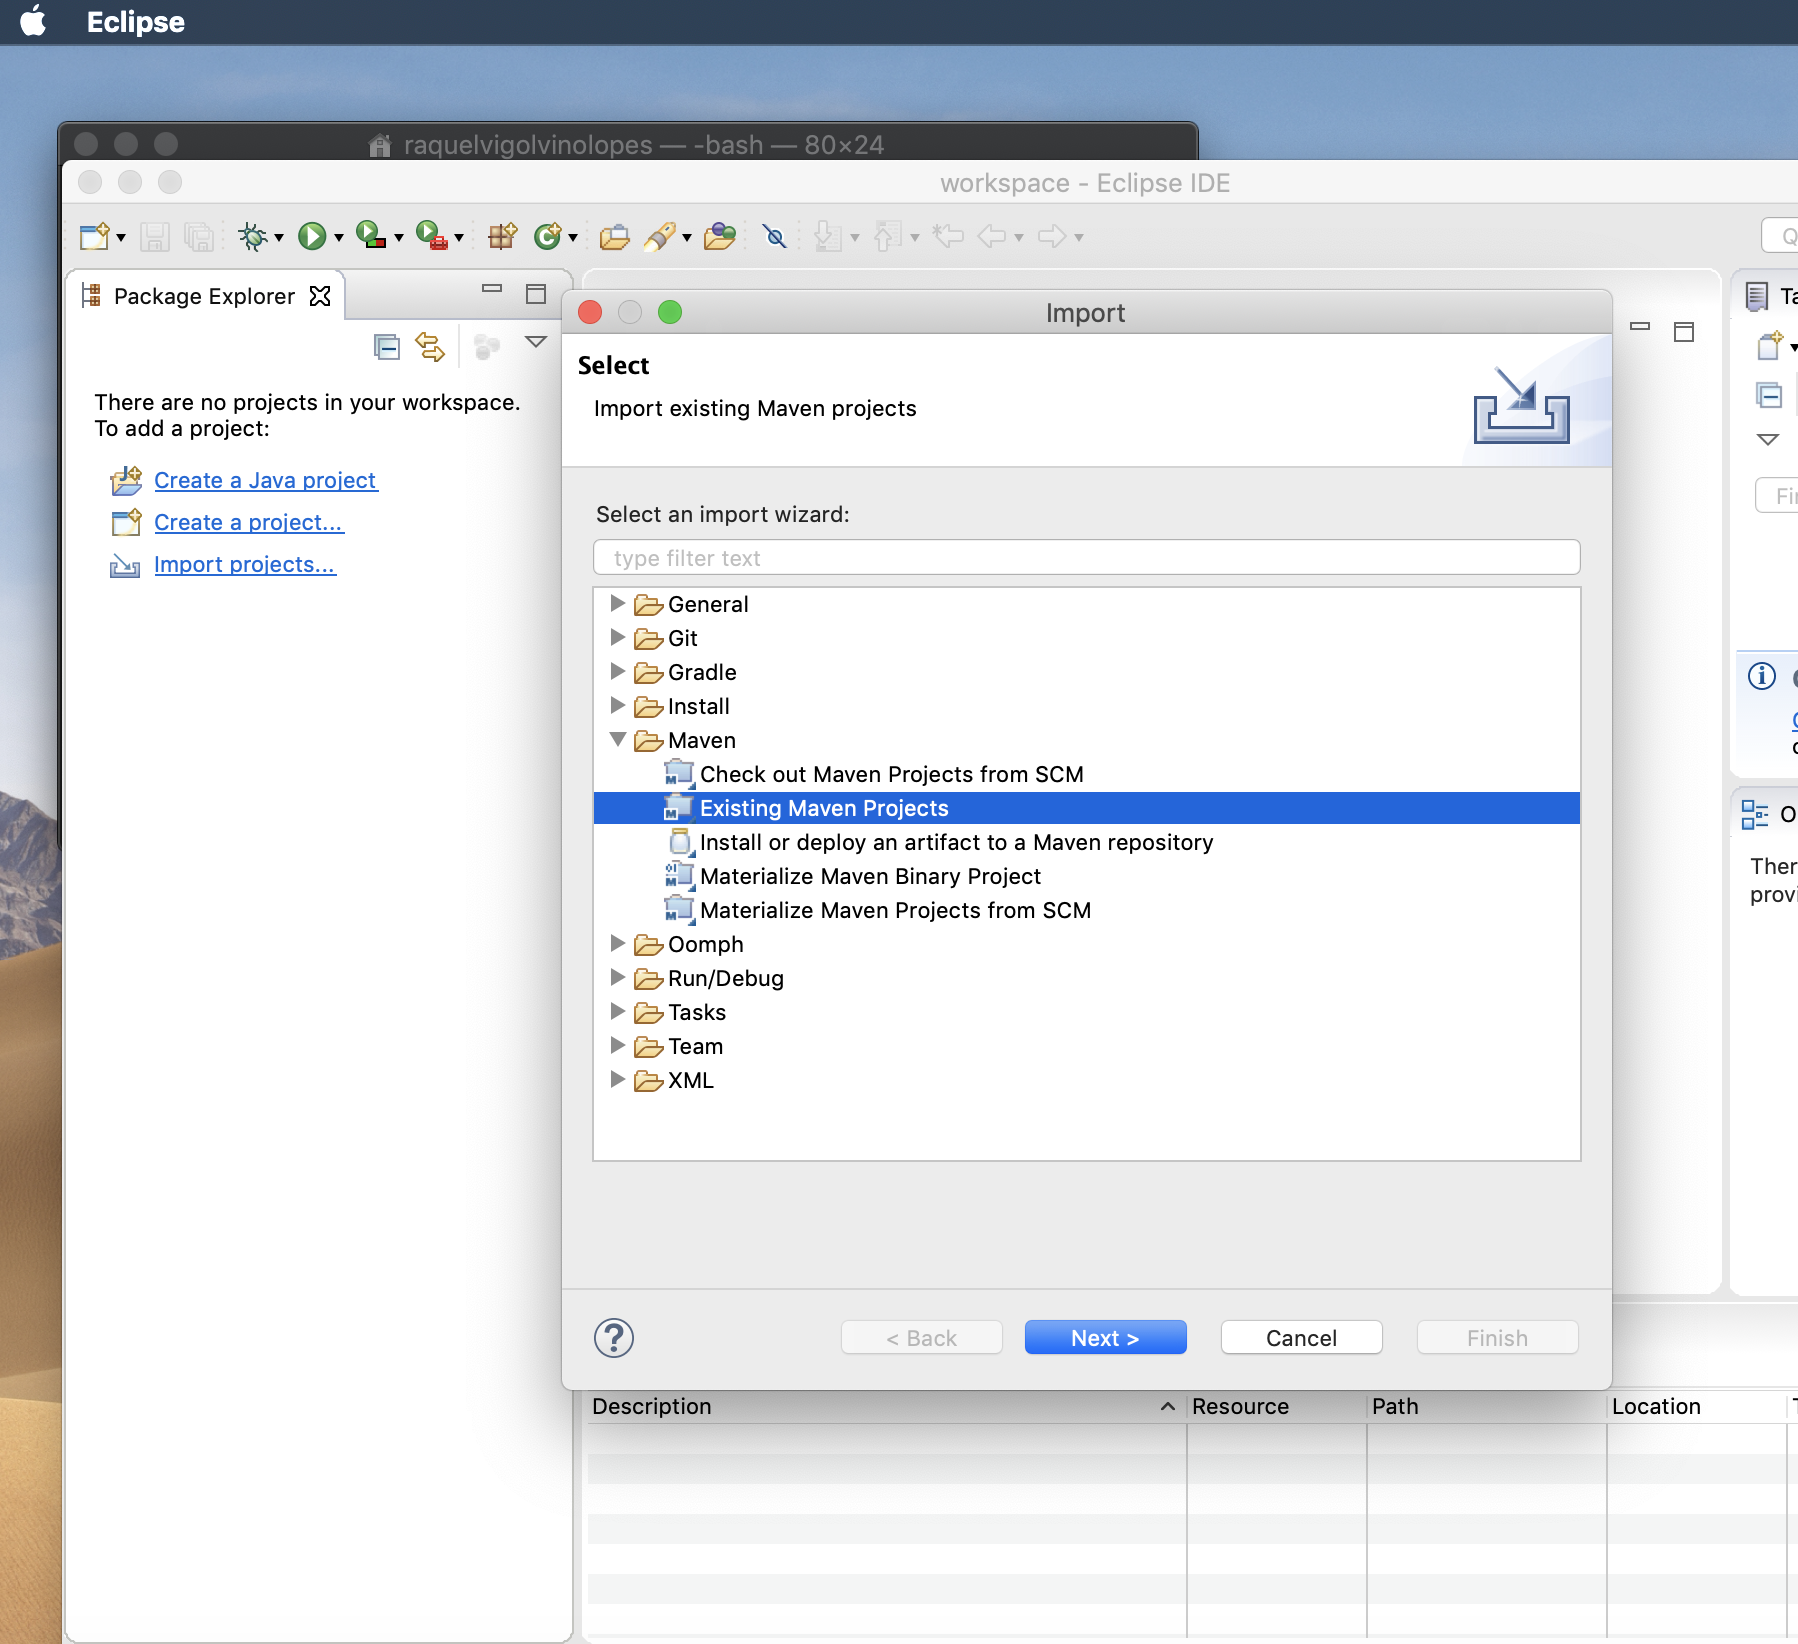Expand the General import category
The height and width of the screenshot is (1644, 1798).
pyautogui.click(x=618, y=603)
